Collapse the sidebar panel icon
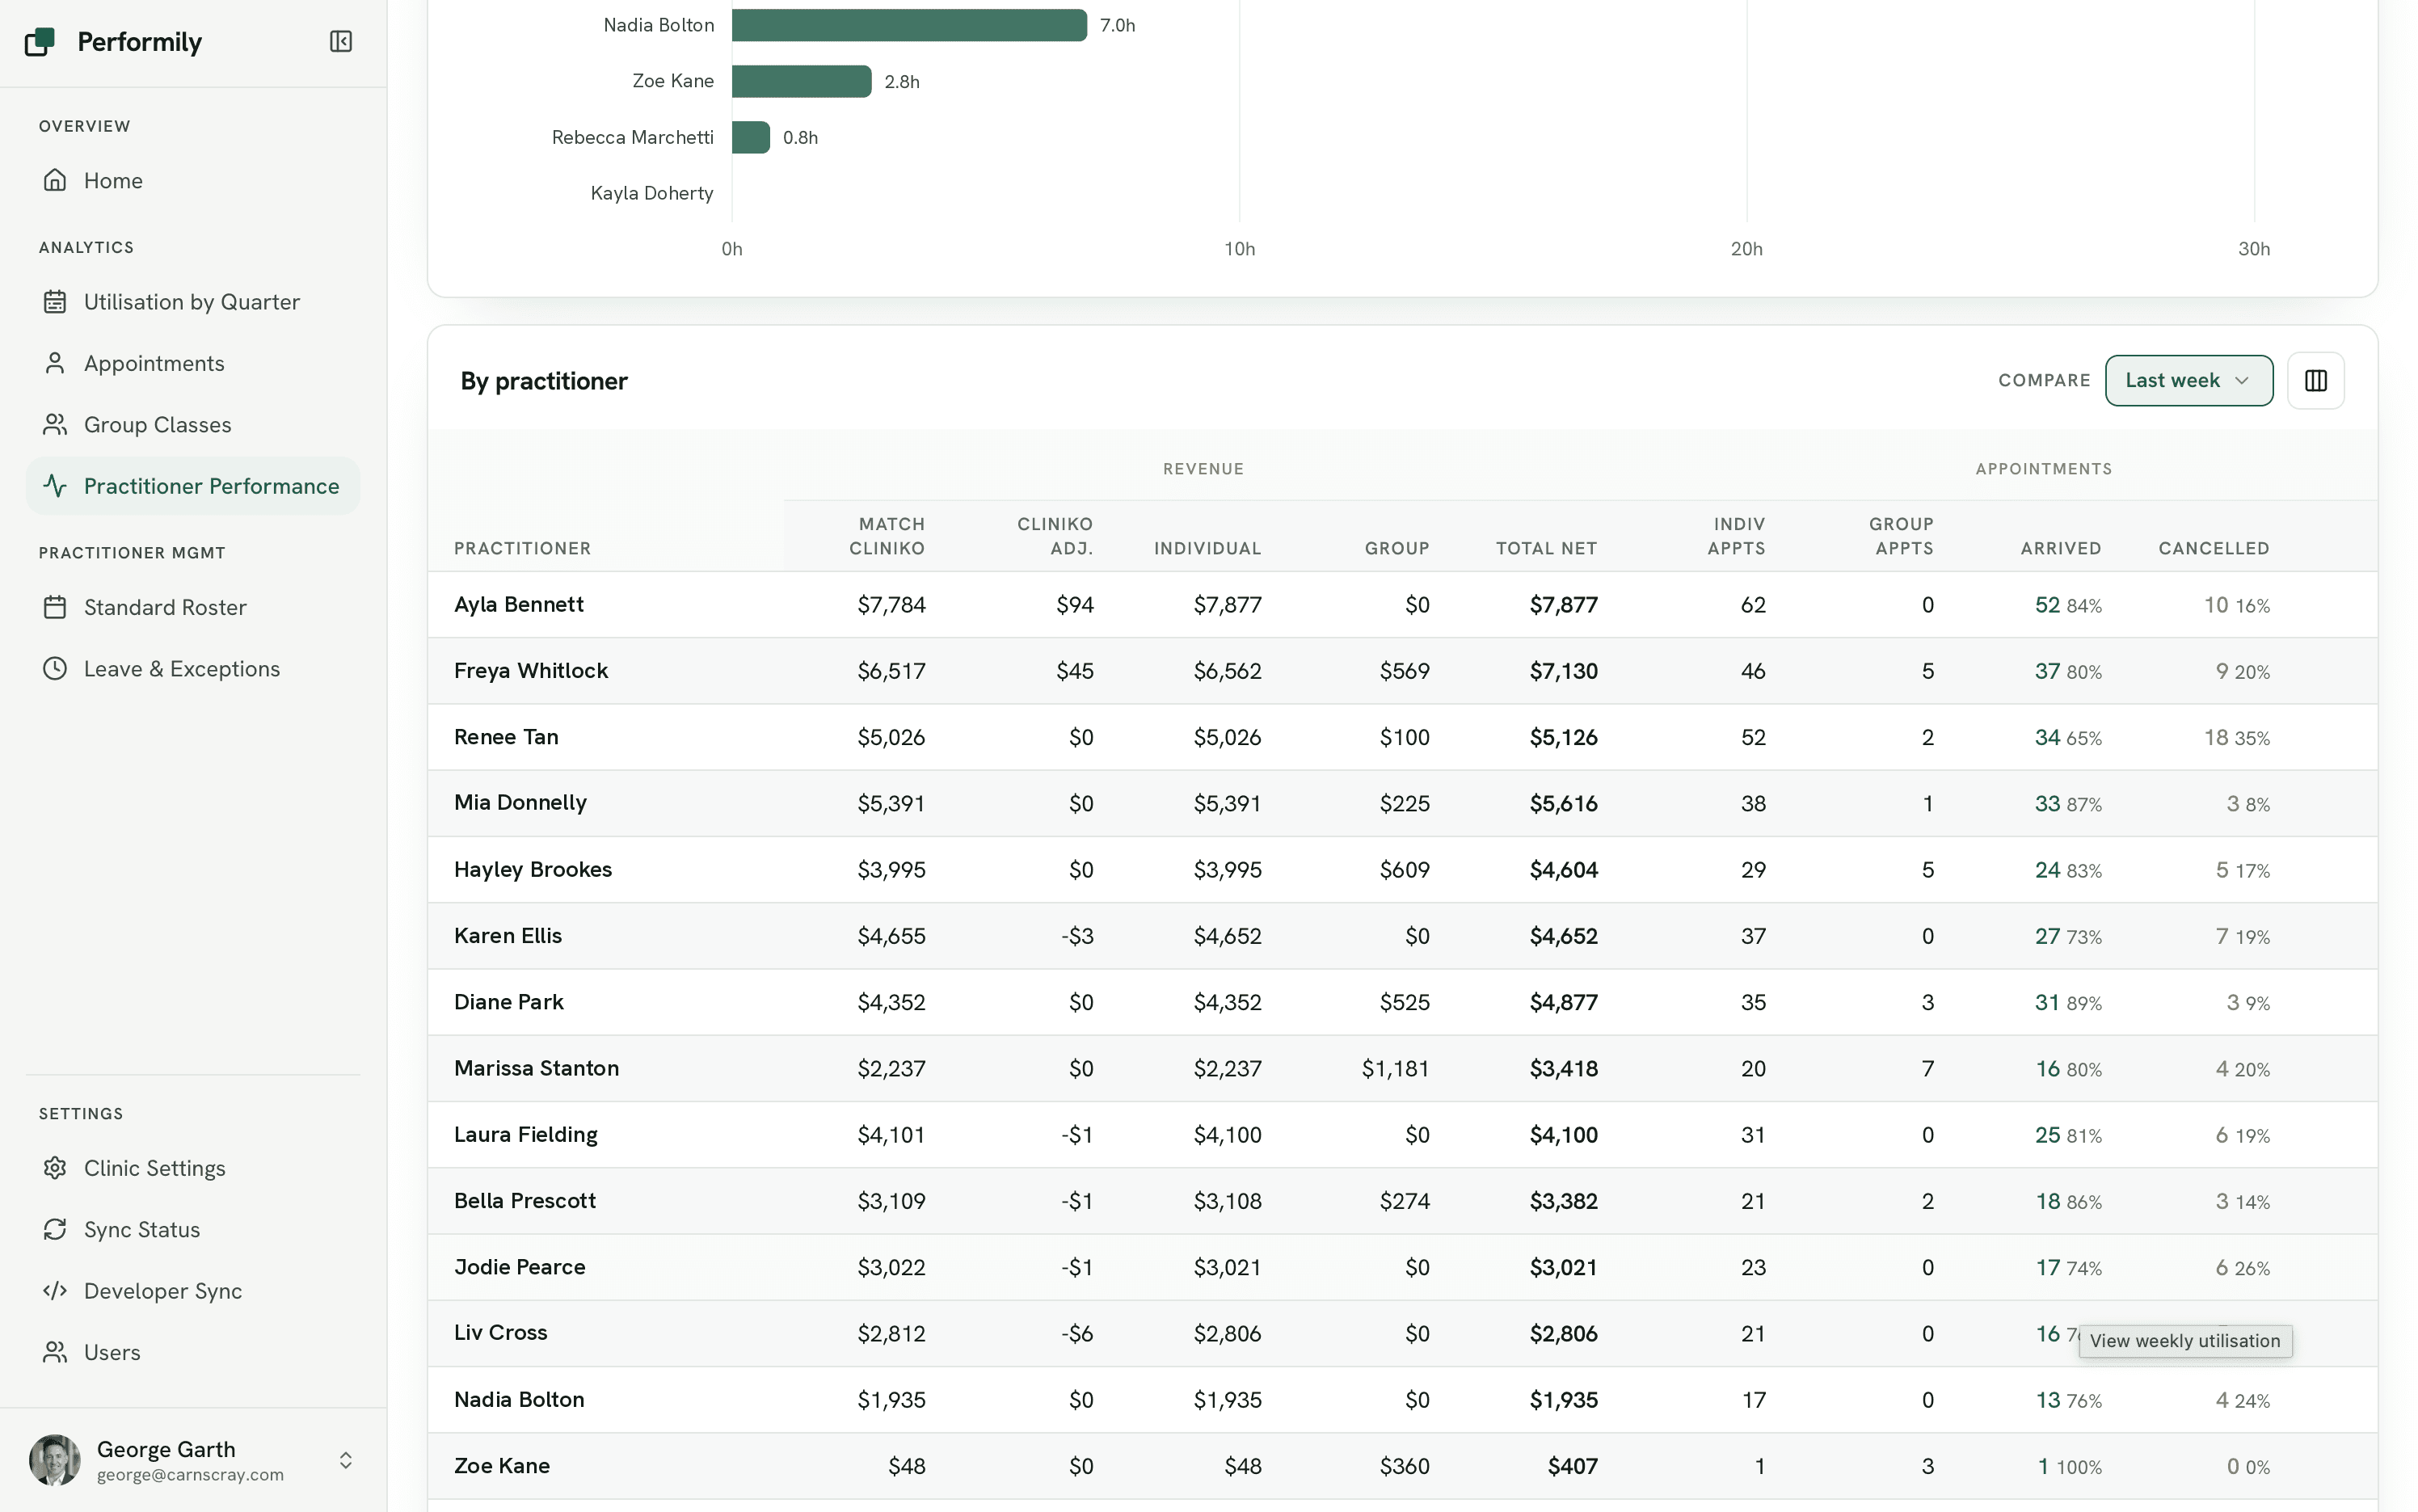 [341, 41]
